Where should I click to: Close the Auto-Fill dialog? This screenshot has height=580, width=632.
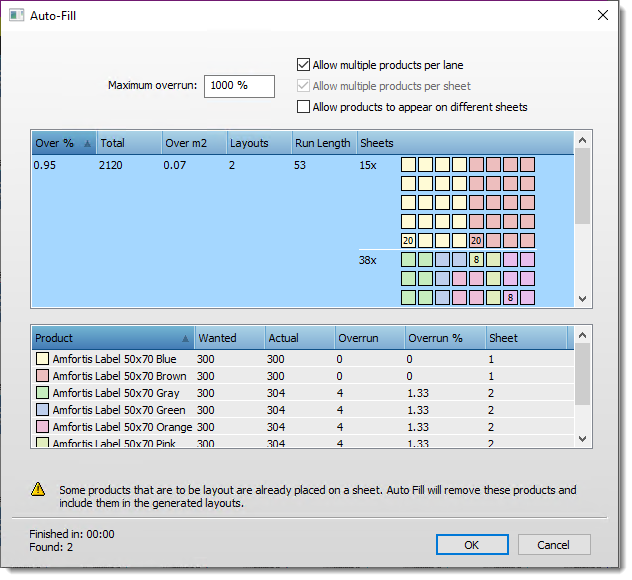pyautogui.click(x=603, y=15)
